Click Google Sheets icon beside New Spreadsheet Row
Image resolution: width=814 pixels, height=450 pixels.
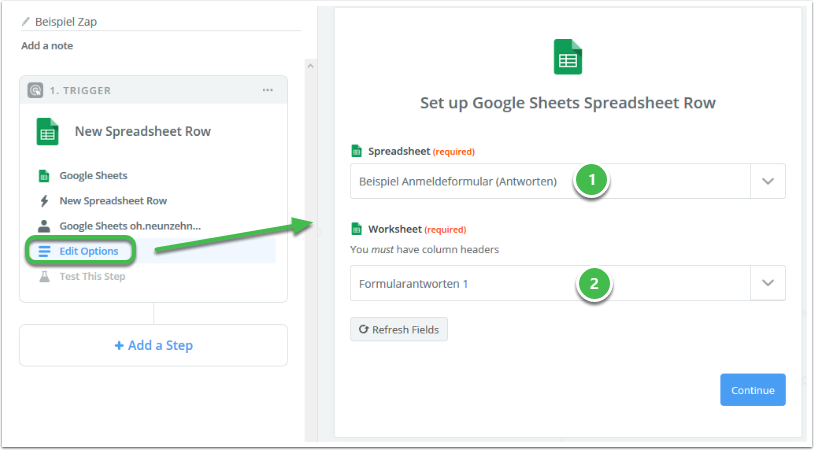pos(47,131)
